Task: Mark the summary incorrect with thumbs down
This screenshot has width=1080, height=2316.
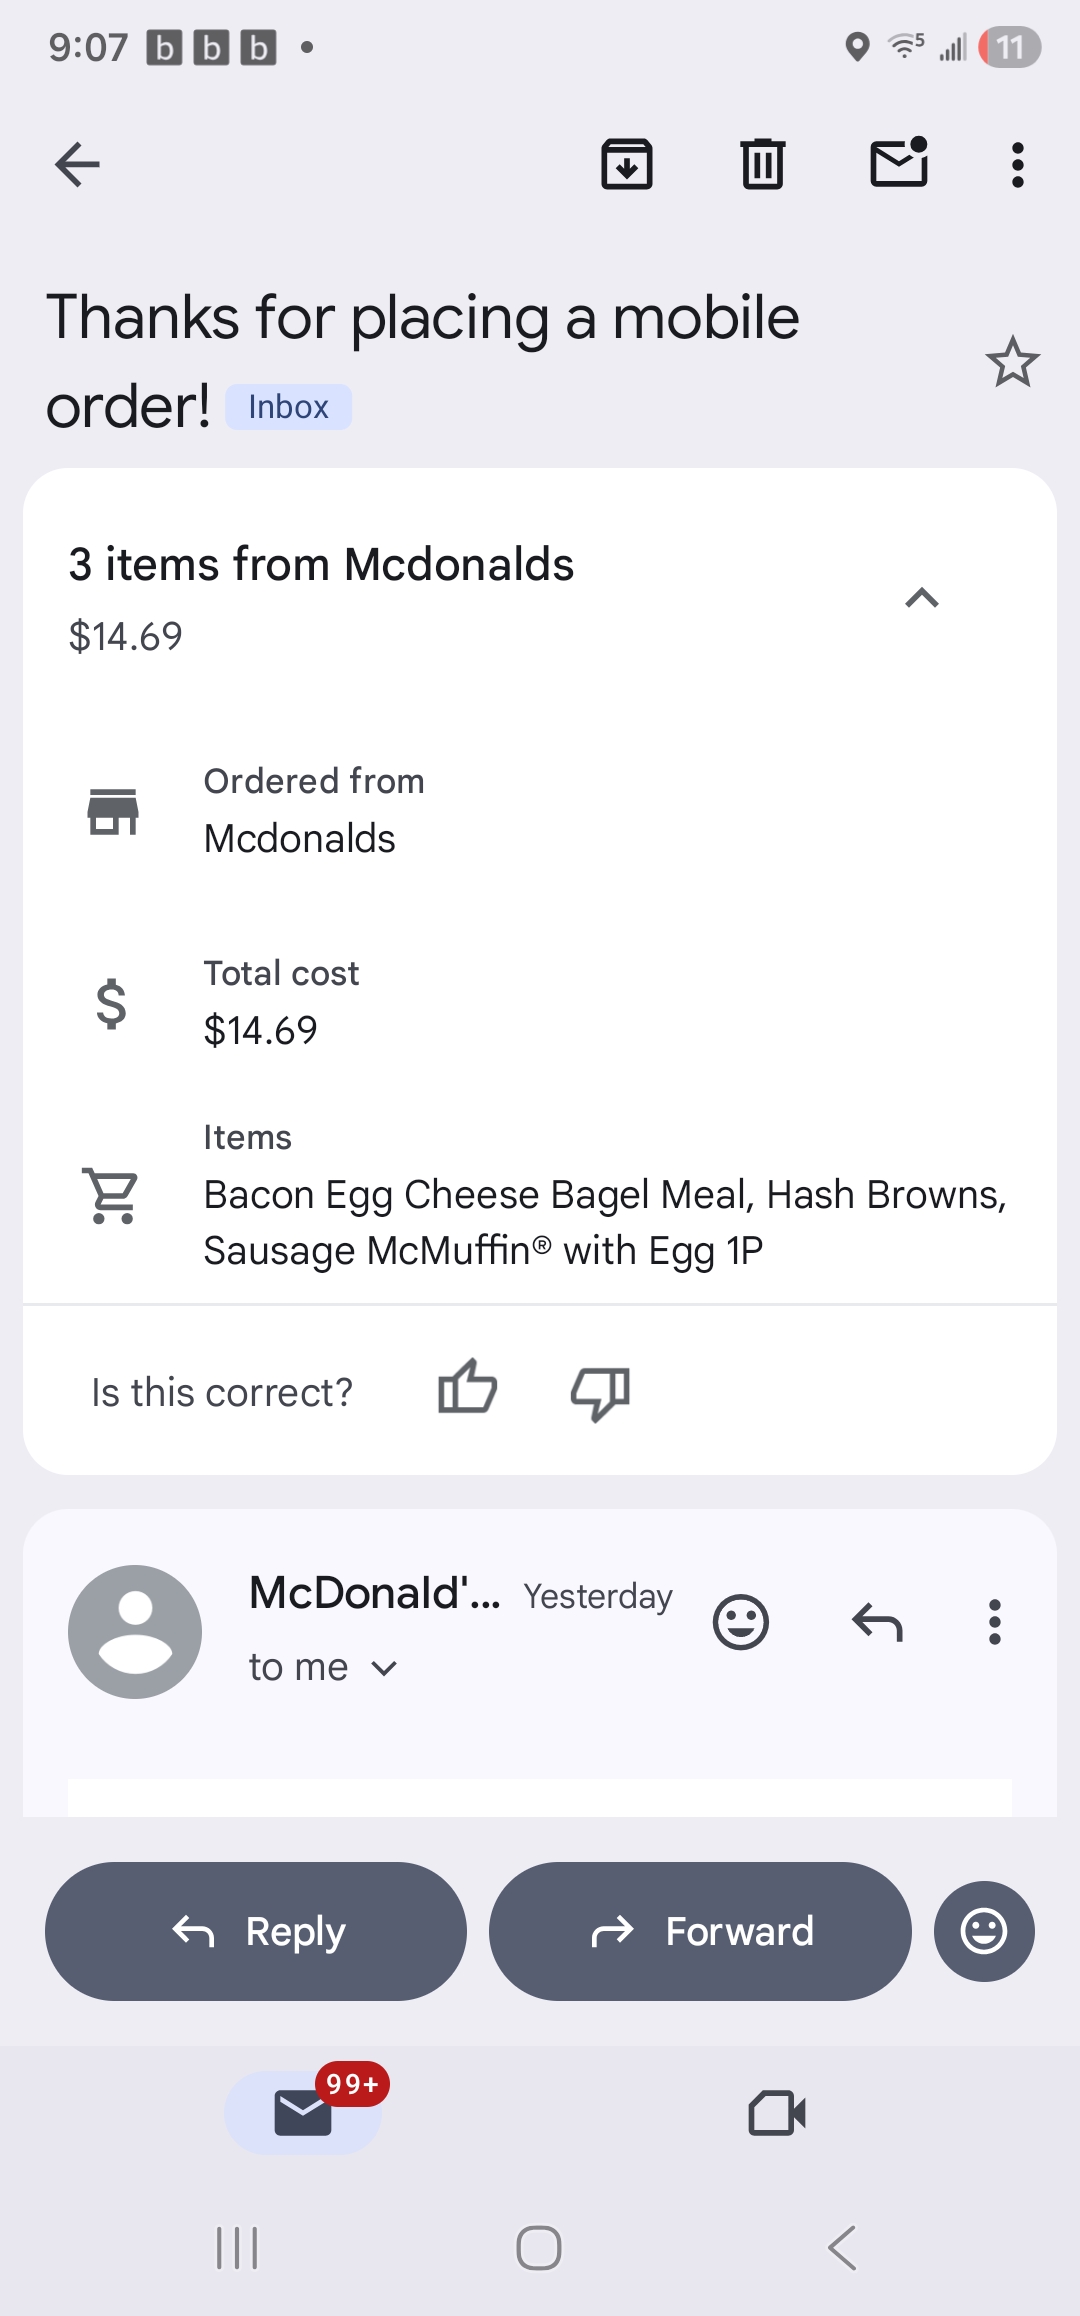Action: pos(600,1392)
